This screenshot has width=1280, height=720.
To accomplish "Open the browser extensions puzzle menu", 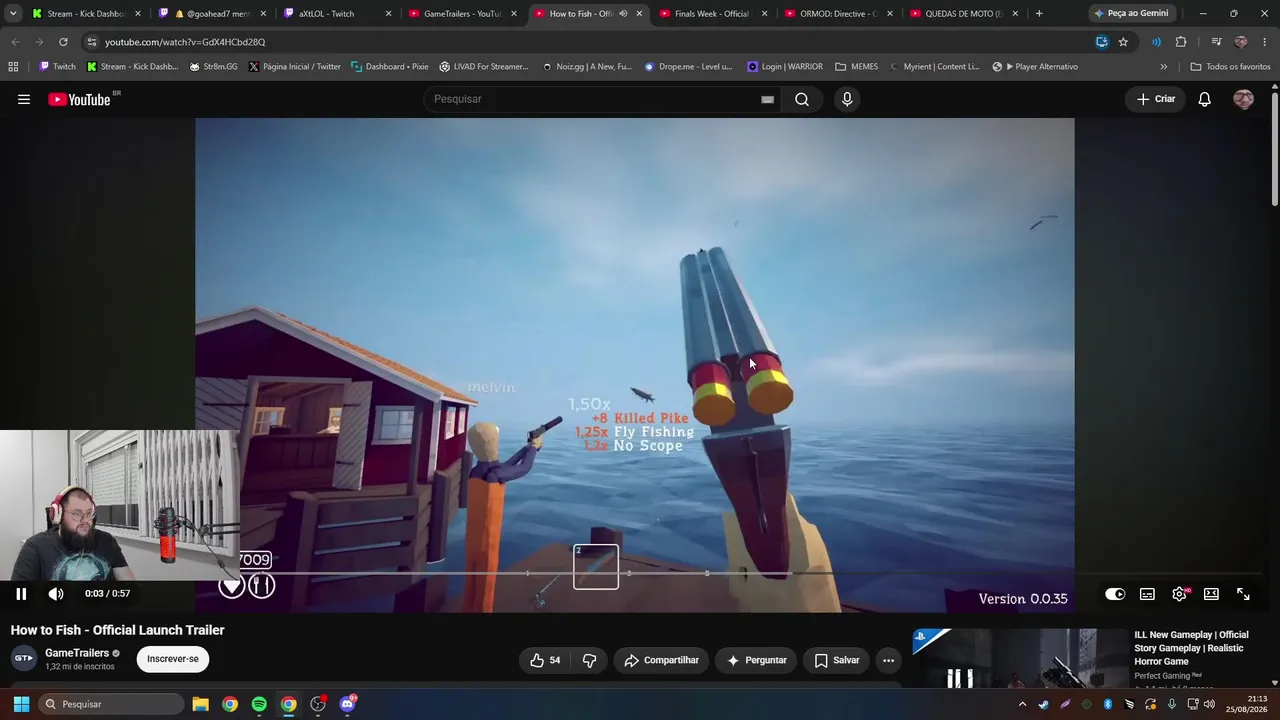I will pos(1181,42).
